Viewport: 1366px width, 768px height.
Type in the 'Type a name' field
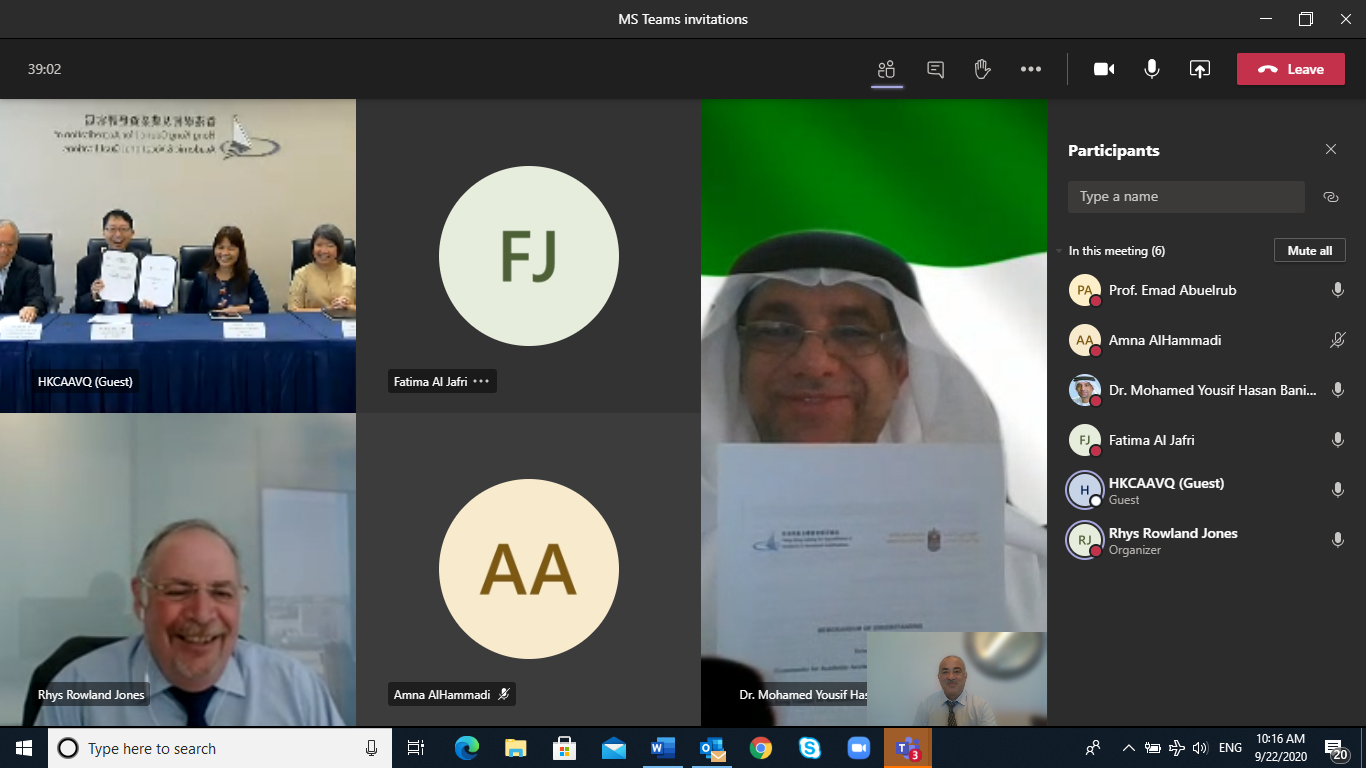[x=1185, y=197]
